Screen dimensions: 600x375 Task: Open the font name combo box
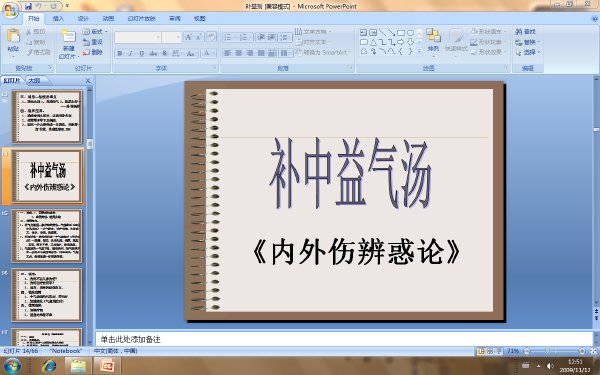point(138,37)
